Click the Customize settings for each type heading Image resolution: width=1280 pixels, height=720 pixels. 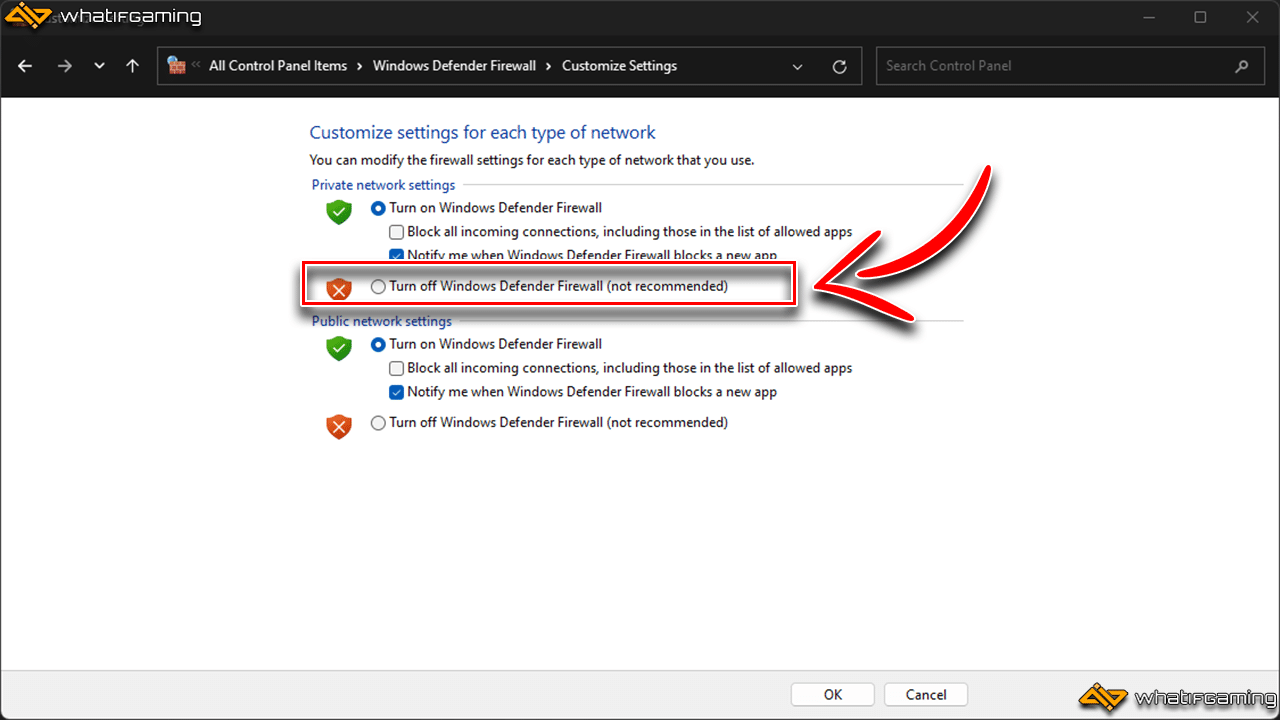[482, 133]
